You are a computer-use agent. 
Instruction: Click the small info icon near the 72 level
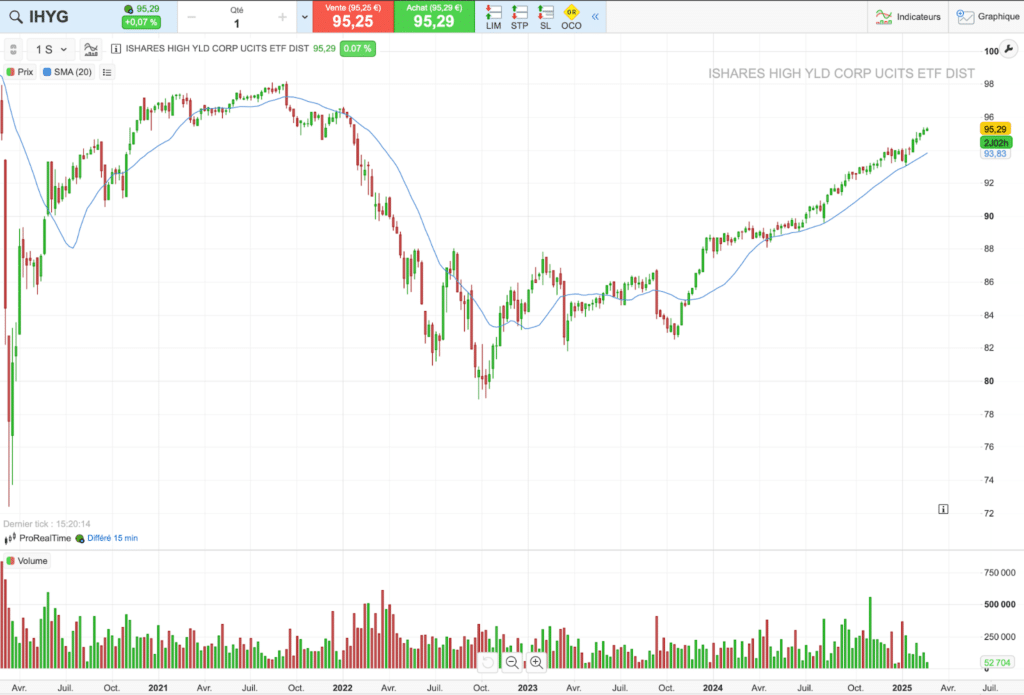[943, 509]
